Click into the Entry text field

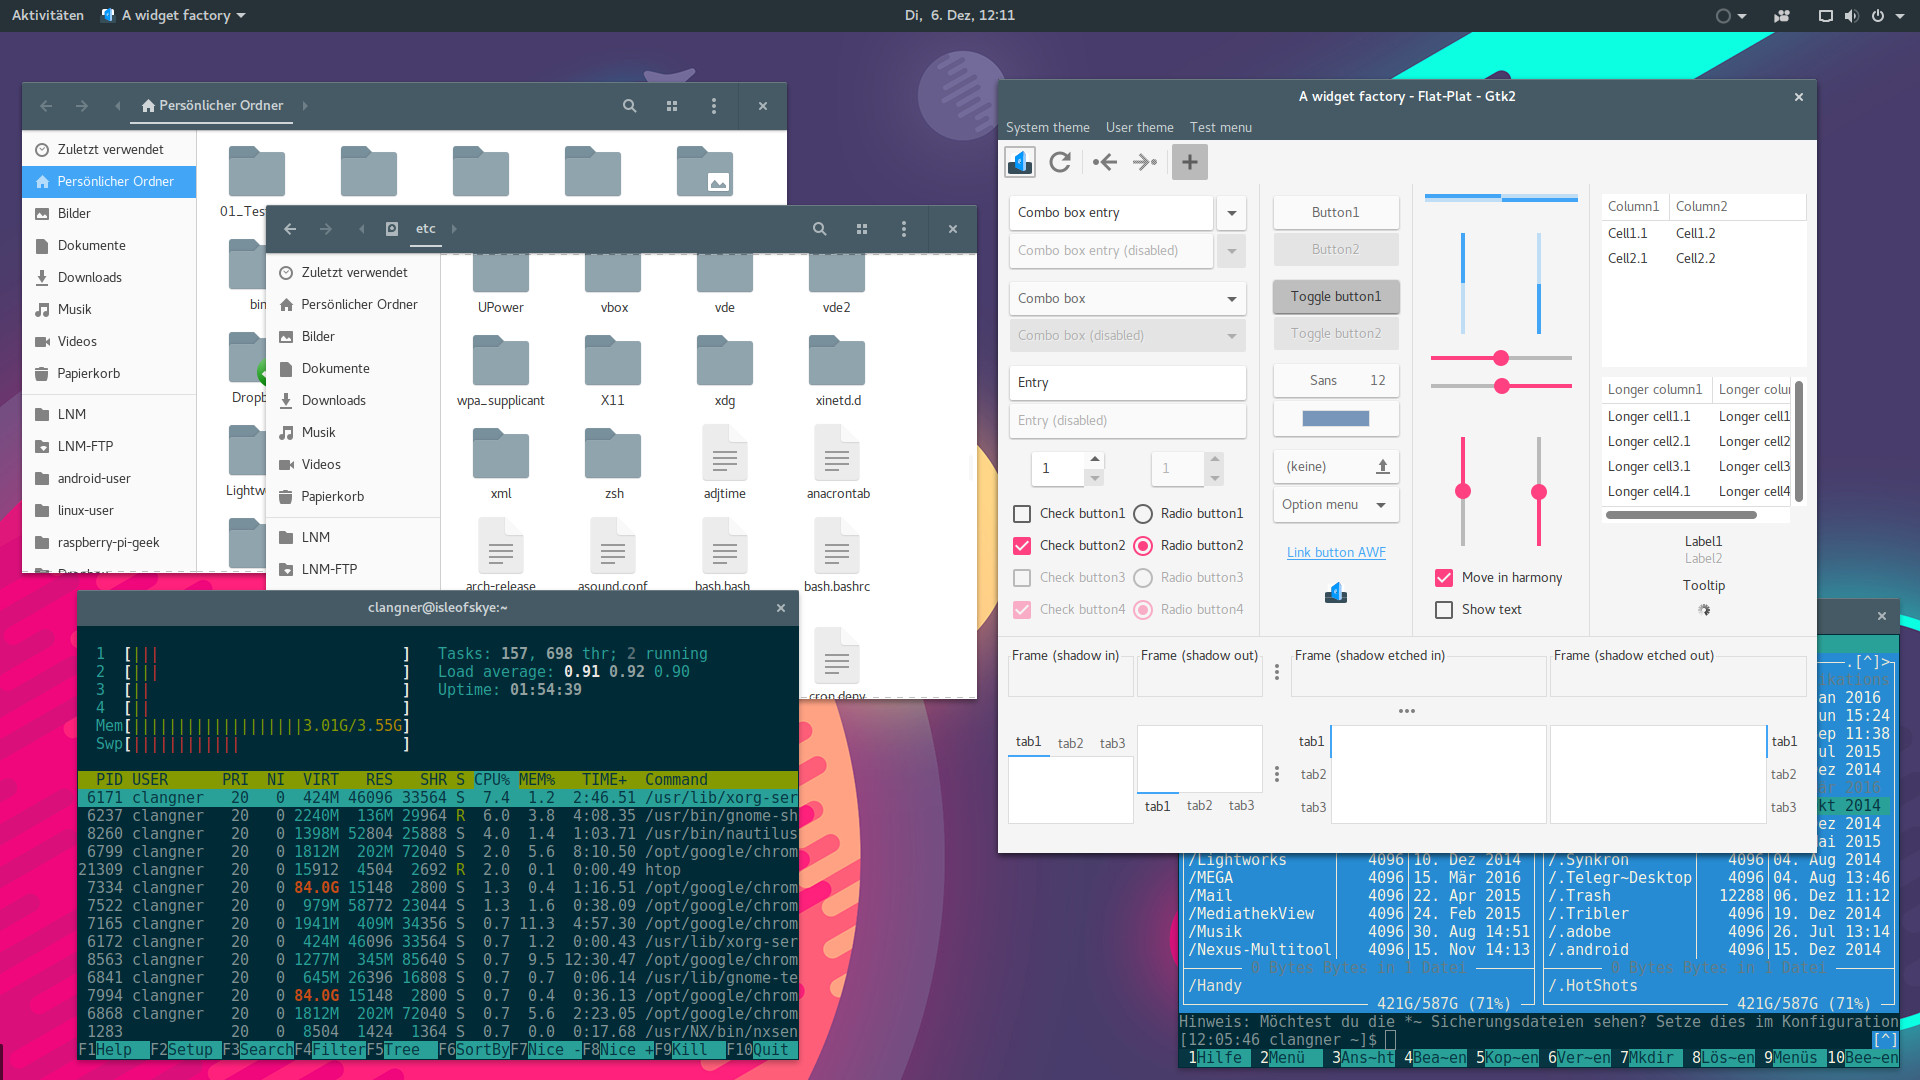tap(1127, 383)
